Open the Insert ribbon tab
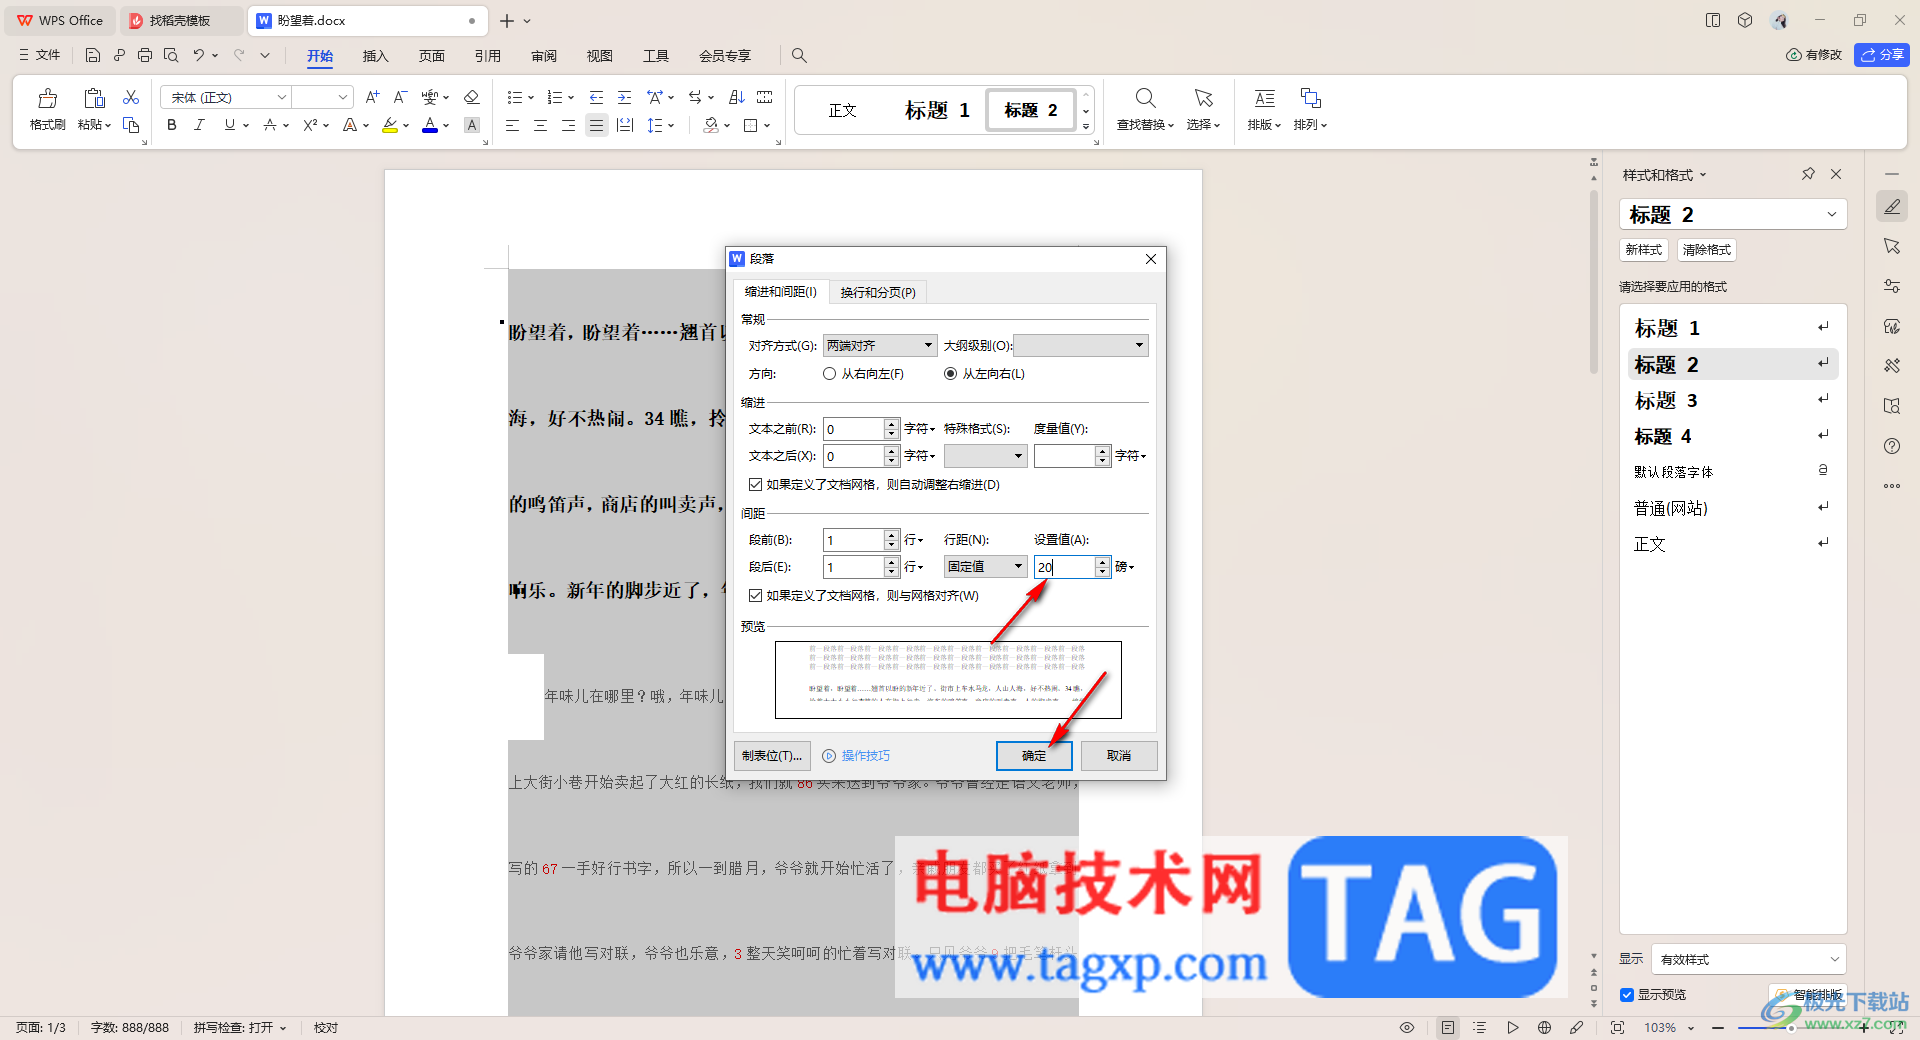The image size is (1920, 1040). pyautogui.click(x=375, y=56)
